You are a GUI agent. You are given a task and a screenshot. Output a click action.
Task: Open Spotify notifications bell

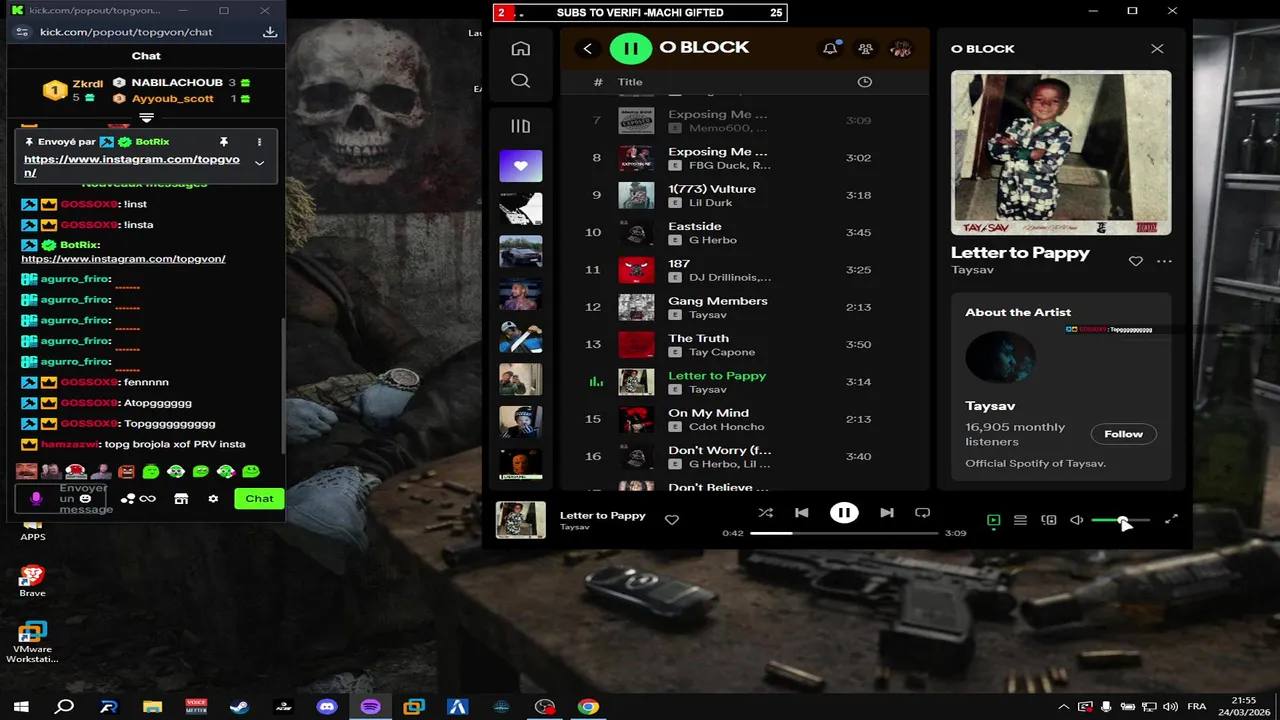[x=830, y=48]
